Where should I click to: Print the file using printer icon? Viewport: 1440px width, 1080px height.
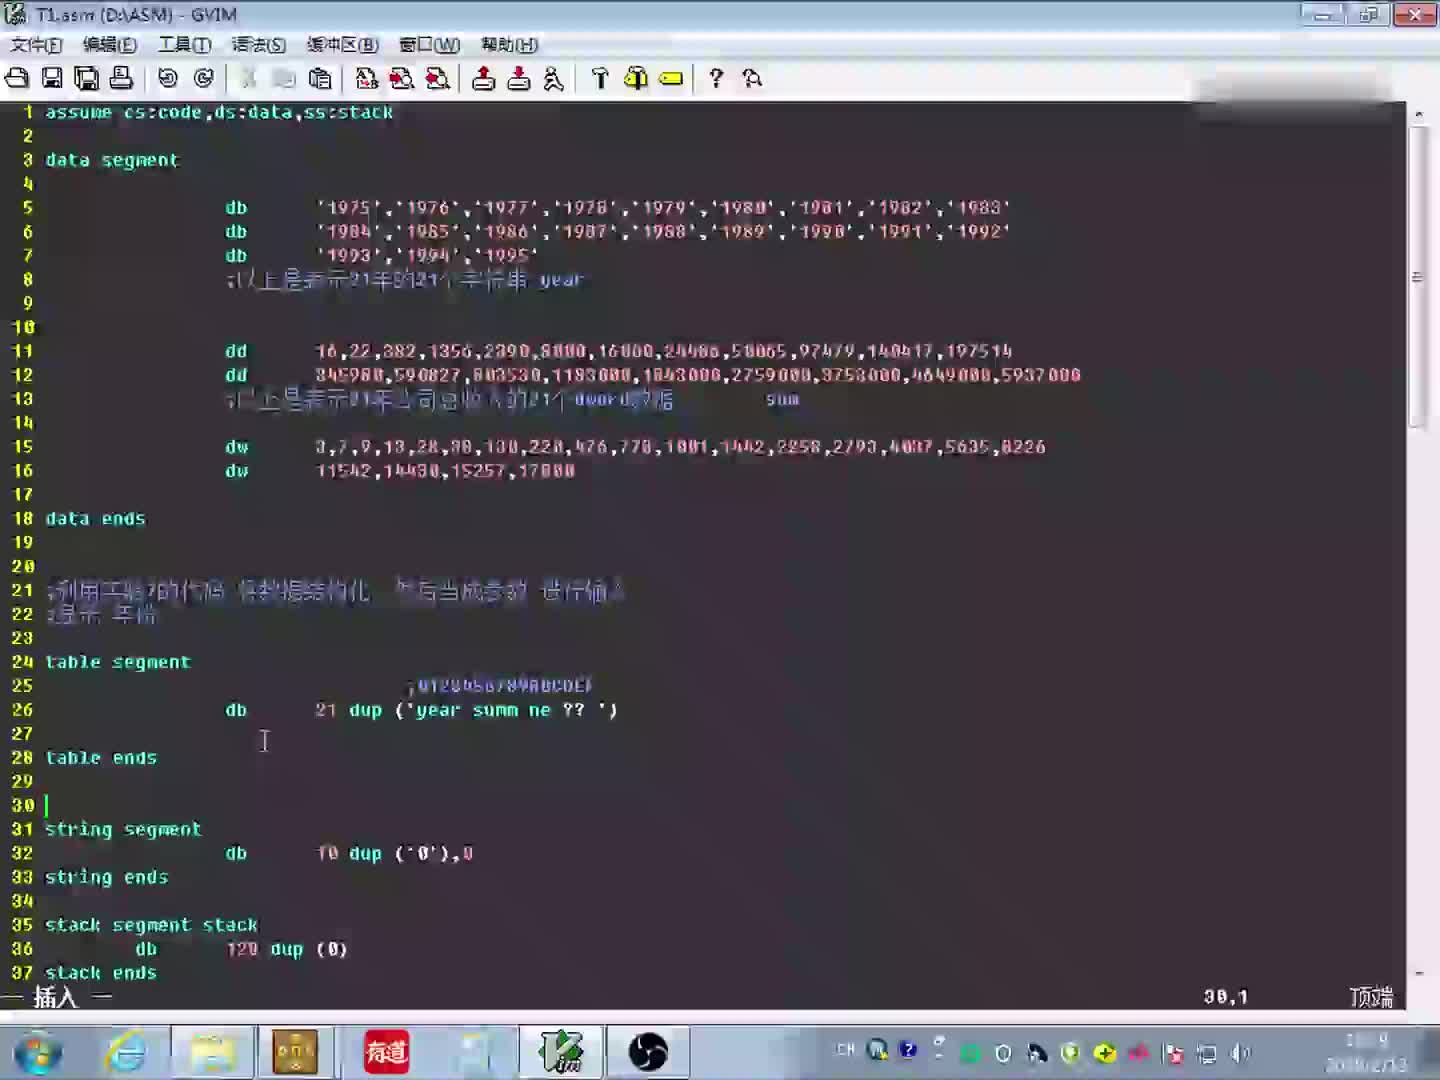(121, 78)
